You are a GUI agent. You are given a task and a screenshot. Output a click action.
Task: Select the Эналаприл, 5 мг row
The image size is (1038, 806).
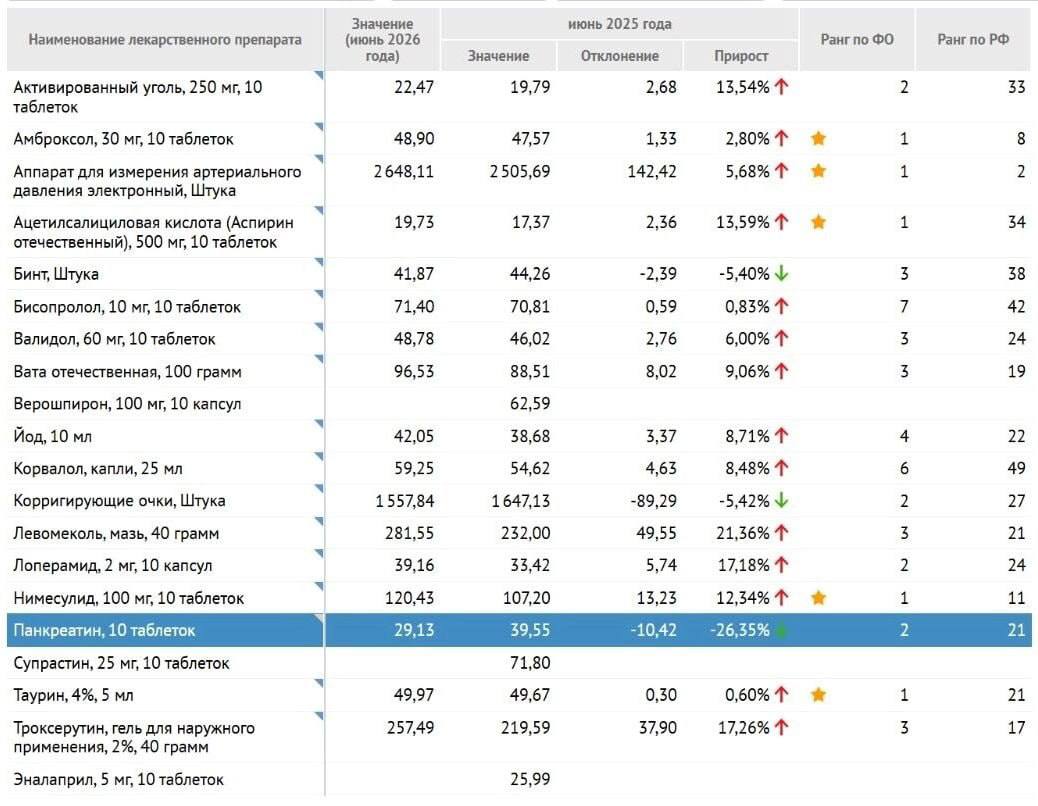(519, 780)
